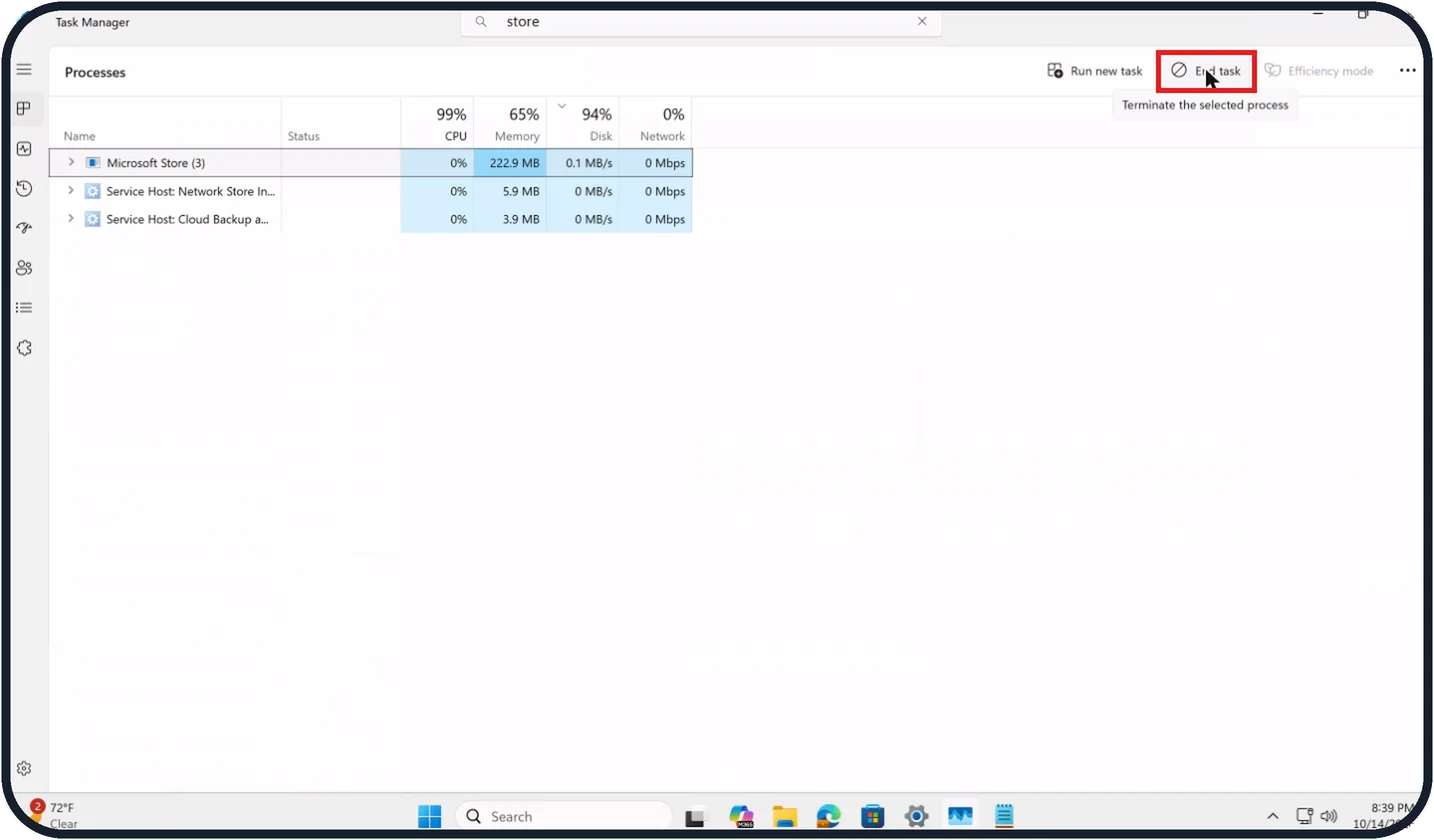Image resolution: width=1434 pixels, height=840 pixels.
Task: Open Startup apps page in sidebar
Action: pos(24,228)
